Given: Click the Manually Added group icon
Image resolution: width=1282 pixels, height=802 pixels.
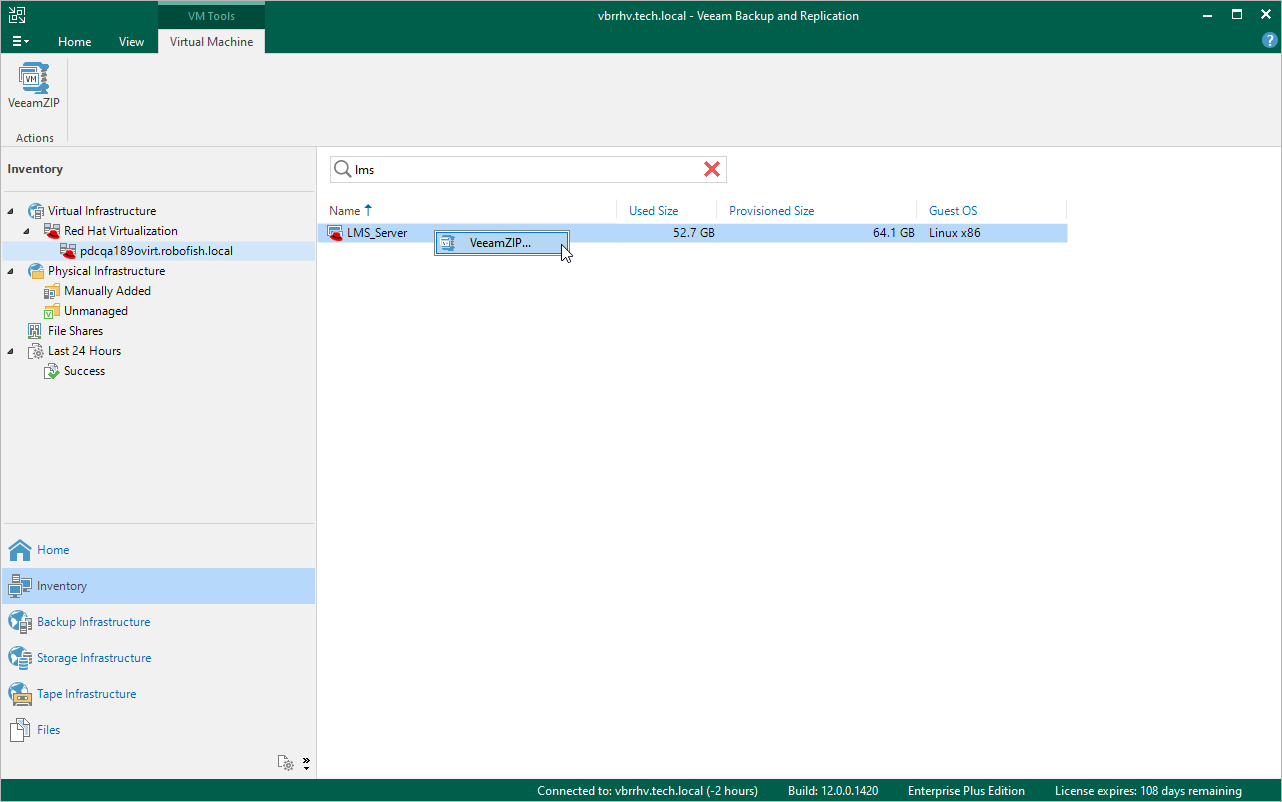Looking at the screenshot, I should [x=52, y=291].
